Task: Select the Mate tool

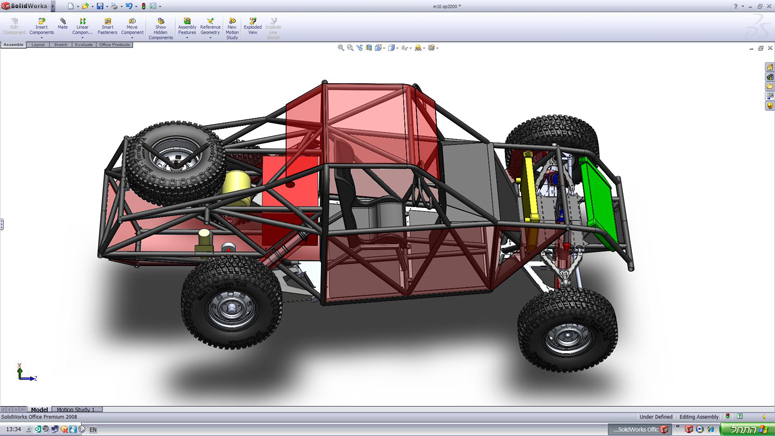Action: point(63,23)
